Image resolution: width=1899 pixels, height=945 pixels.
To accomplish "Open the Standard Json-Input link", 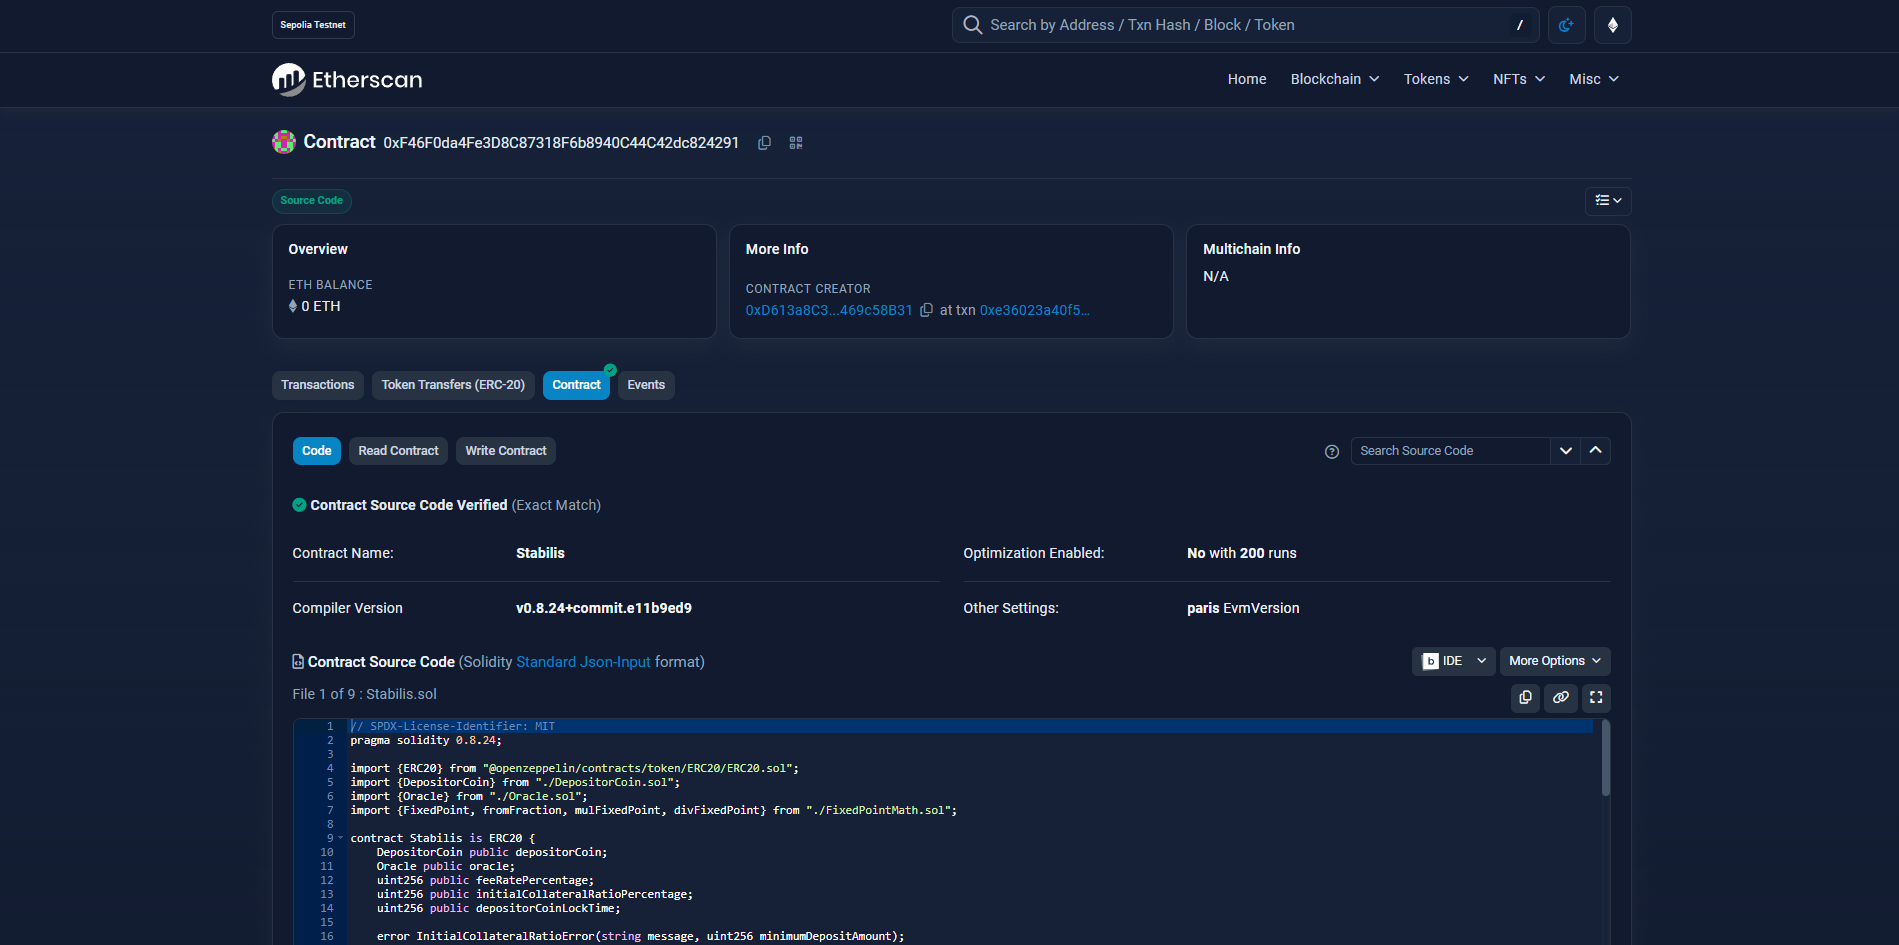I will (583, 662).
